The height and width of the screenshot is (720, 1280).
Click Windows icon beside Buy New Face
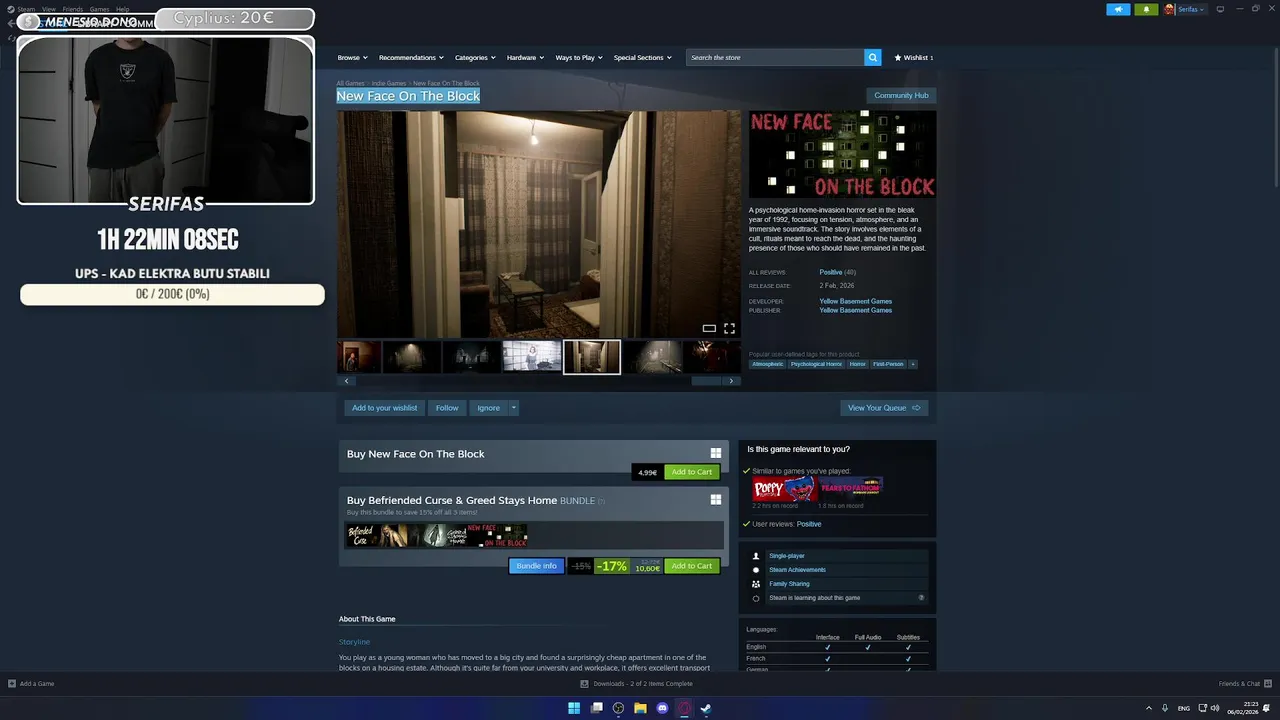point(716,453)
